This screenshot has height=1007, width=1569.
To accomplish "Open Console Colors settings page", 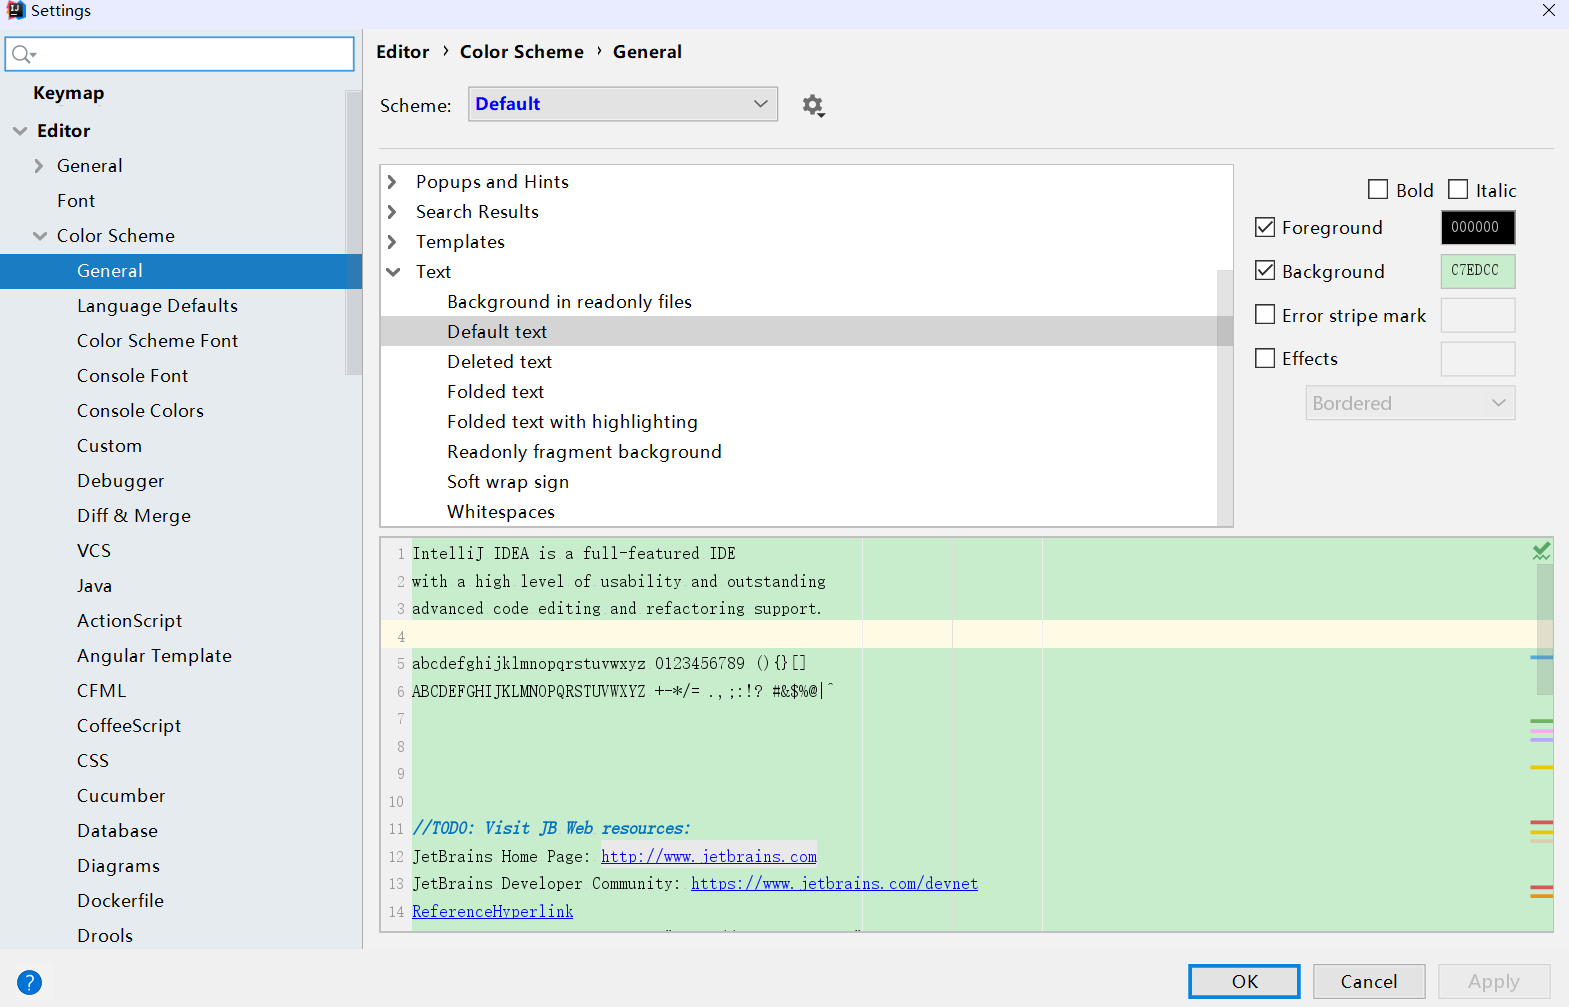I will pos(140,411).
